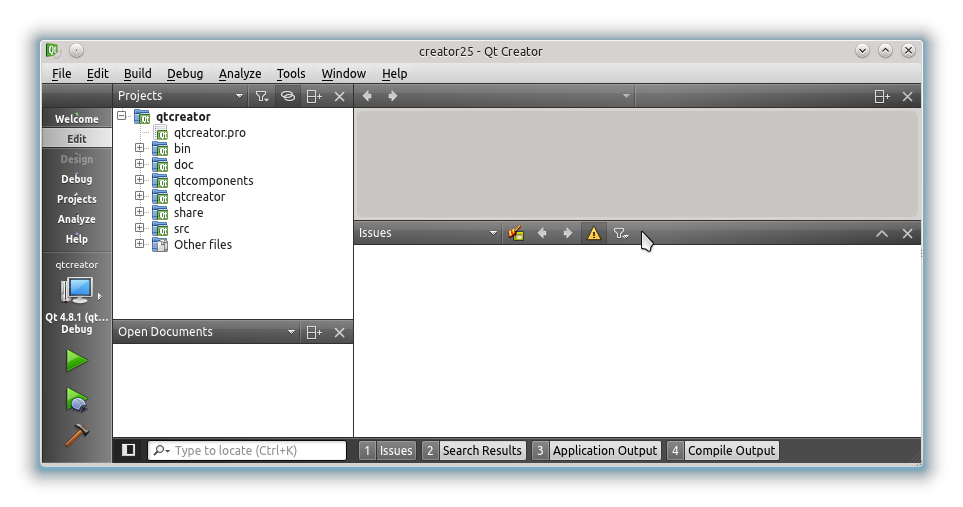This screenshot has width=963, height=507.
Task: Toggle the sidebar visibility button
Action: coord(128,450)
